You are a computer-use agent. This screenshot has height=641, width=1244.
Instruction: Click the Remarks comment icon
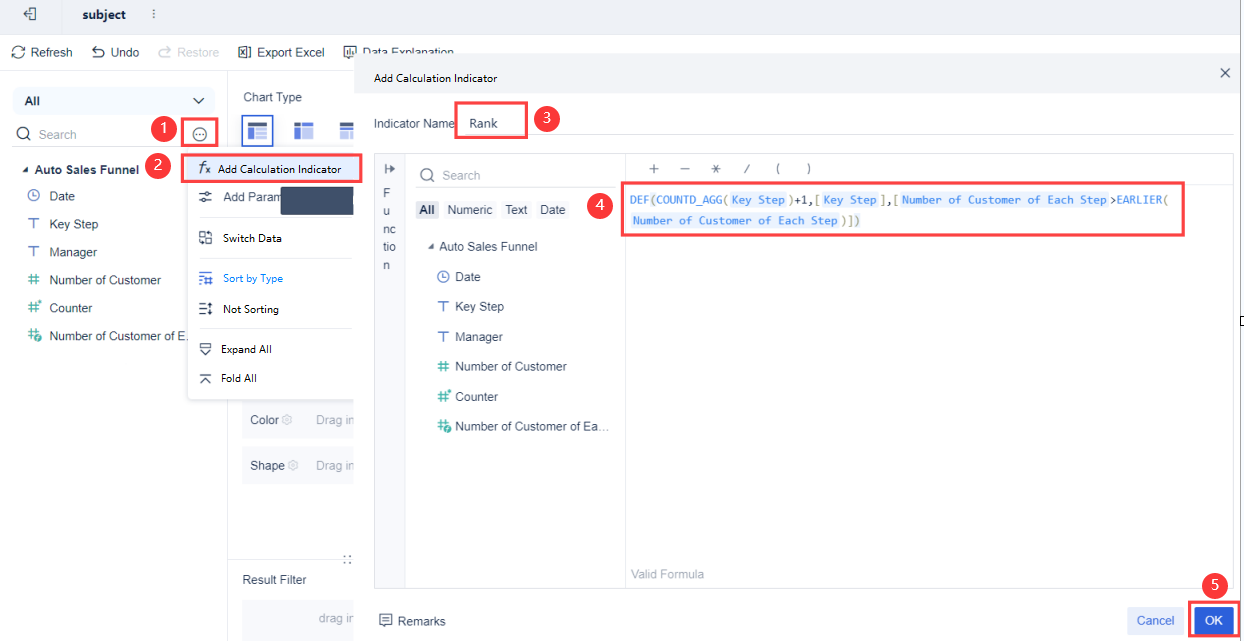(386, 621)
